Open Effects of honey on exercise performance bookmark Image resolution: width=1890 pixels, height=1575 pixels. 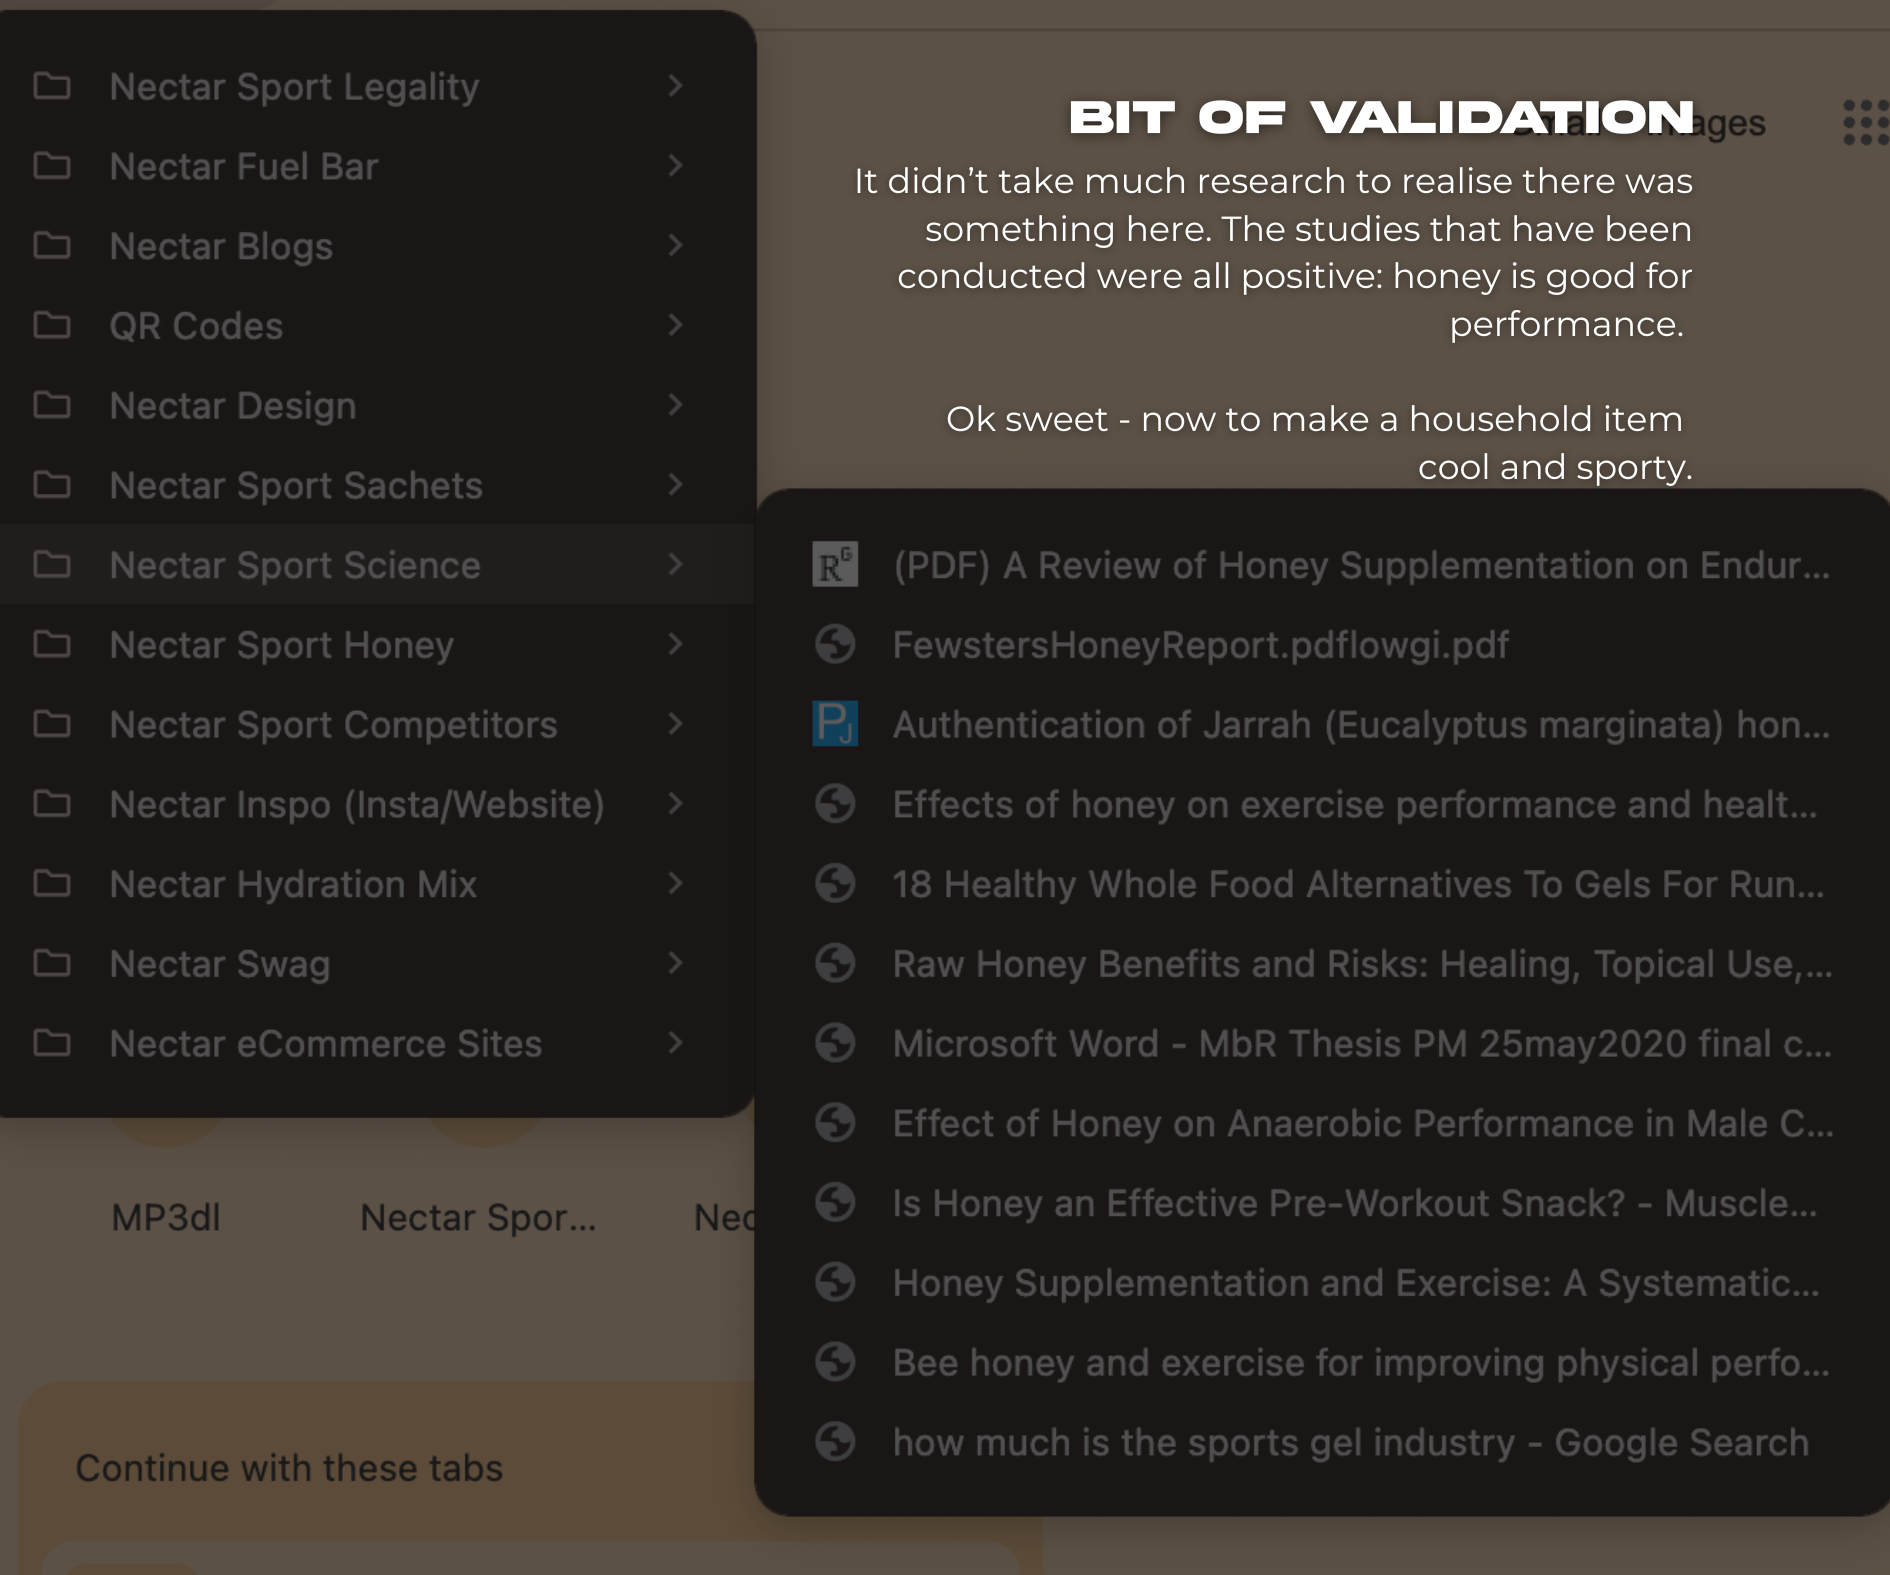tap(1355, 805)
